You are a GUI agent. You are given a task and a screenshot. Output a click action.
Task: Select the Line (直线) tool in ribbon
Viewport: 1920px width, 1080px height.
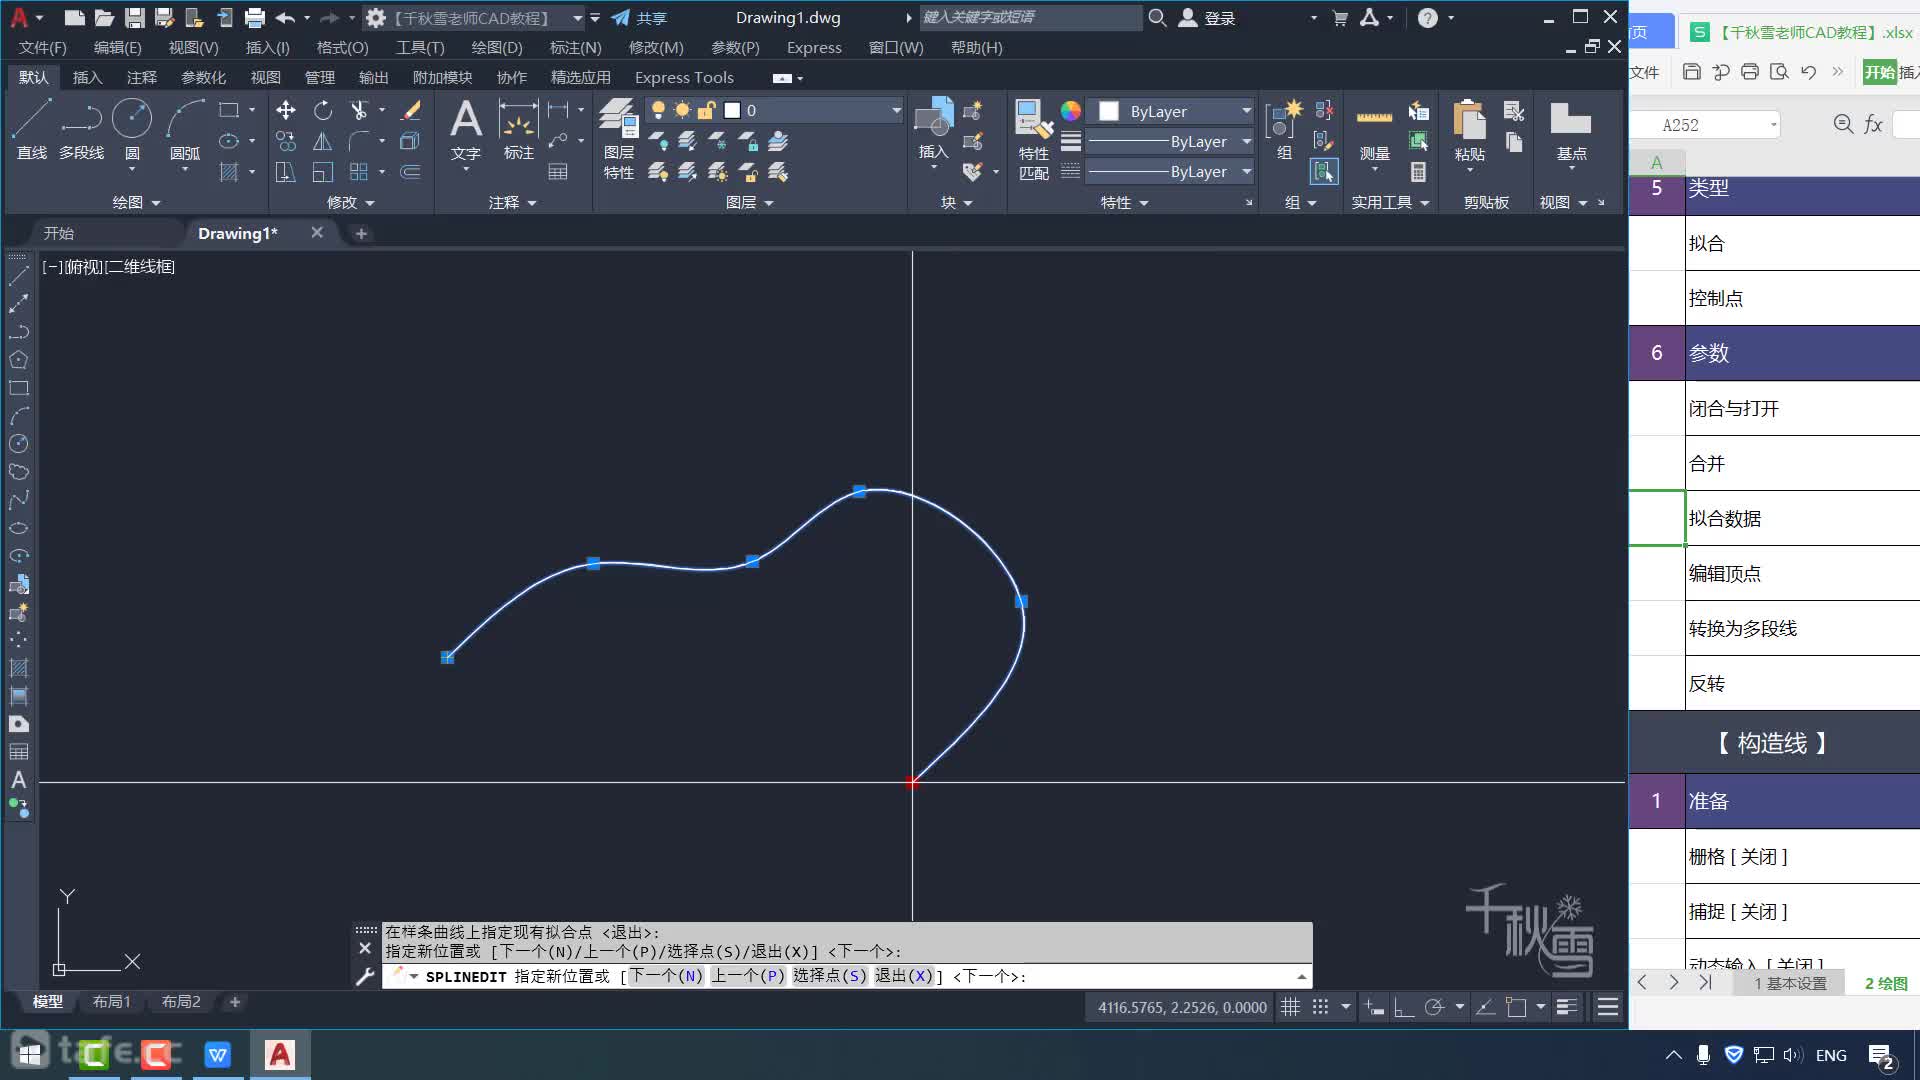(31, 130)
